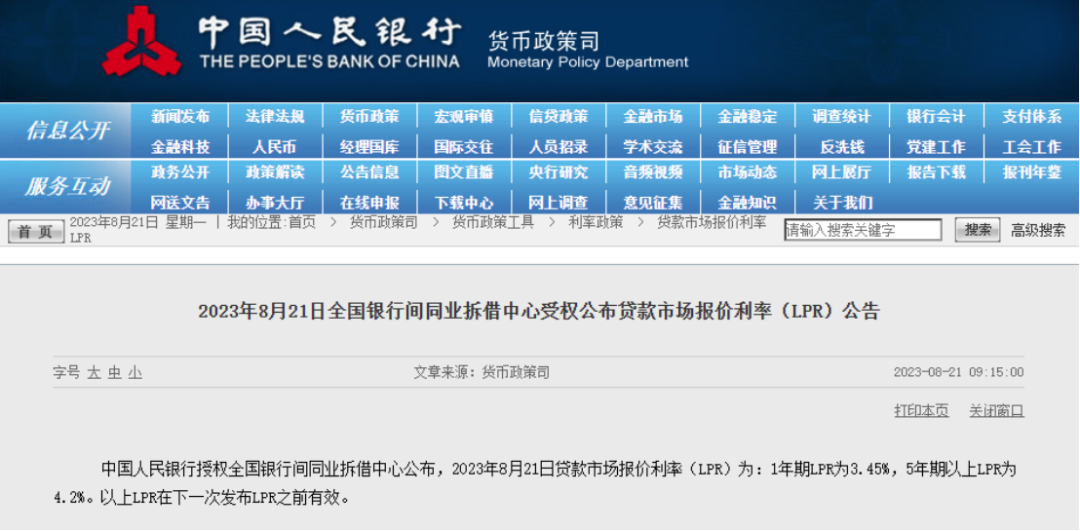This screenshot has width=1080, height=531.
Task: Select 征信管理 menu item
Action: click(x=747, y=147)
